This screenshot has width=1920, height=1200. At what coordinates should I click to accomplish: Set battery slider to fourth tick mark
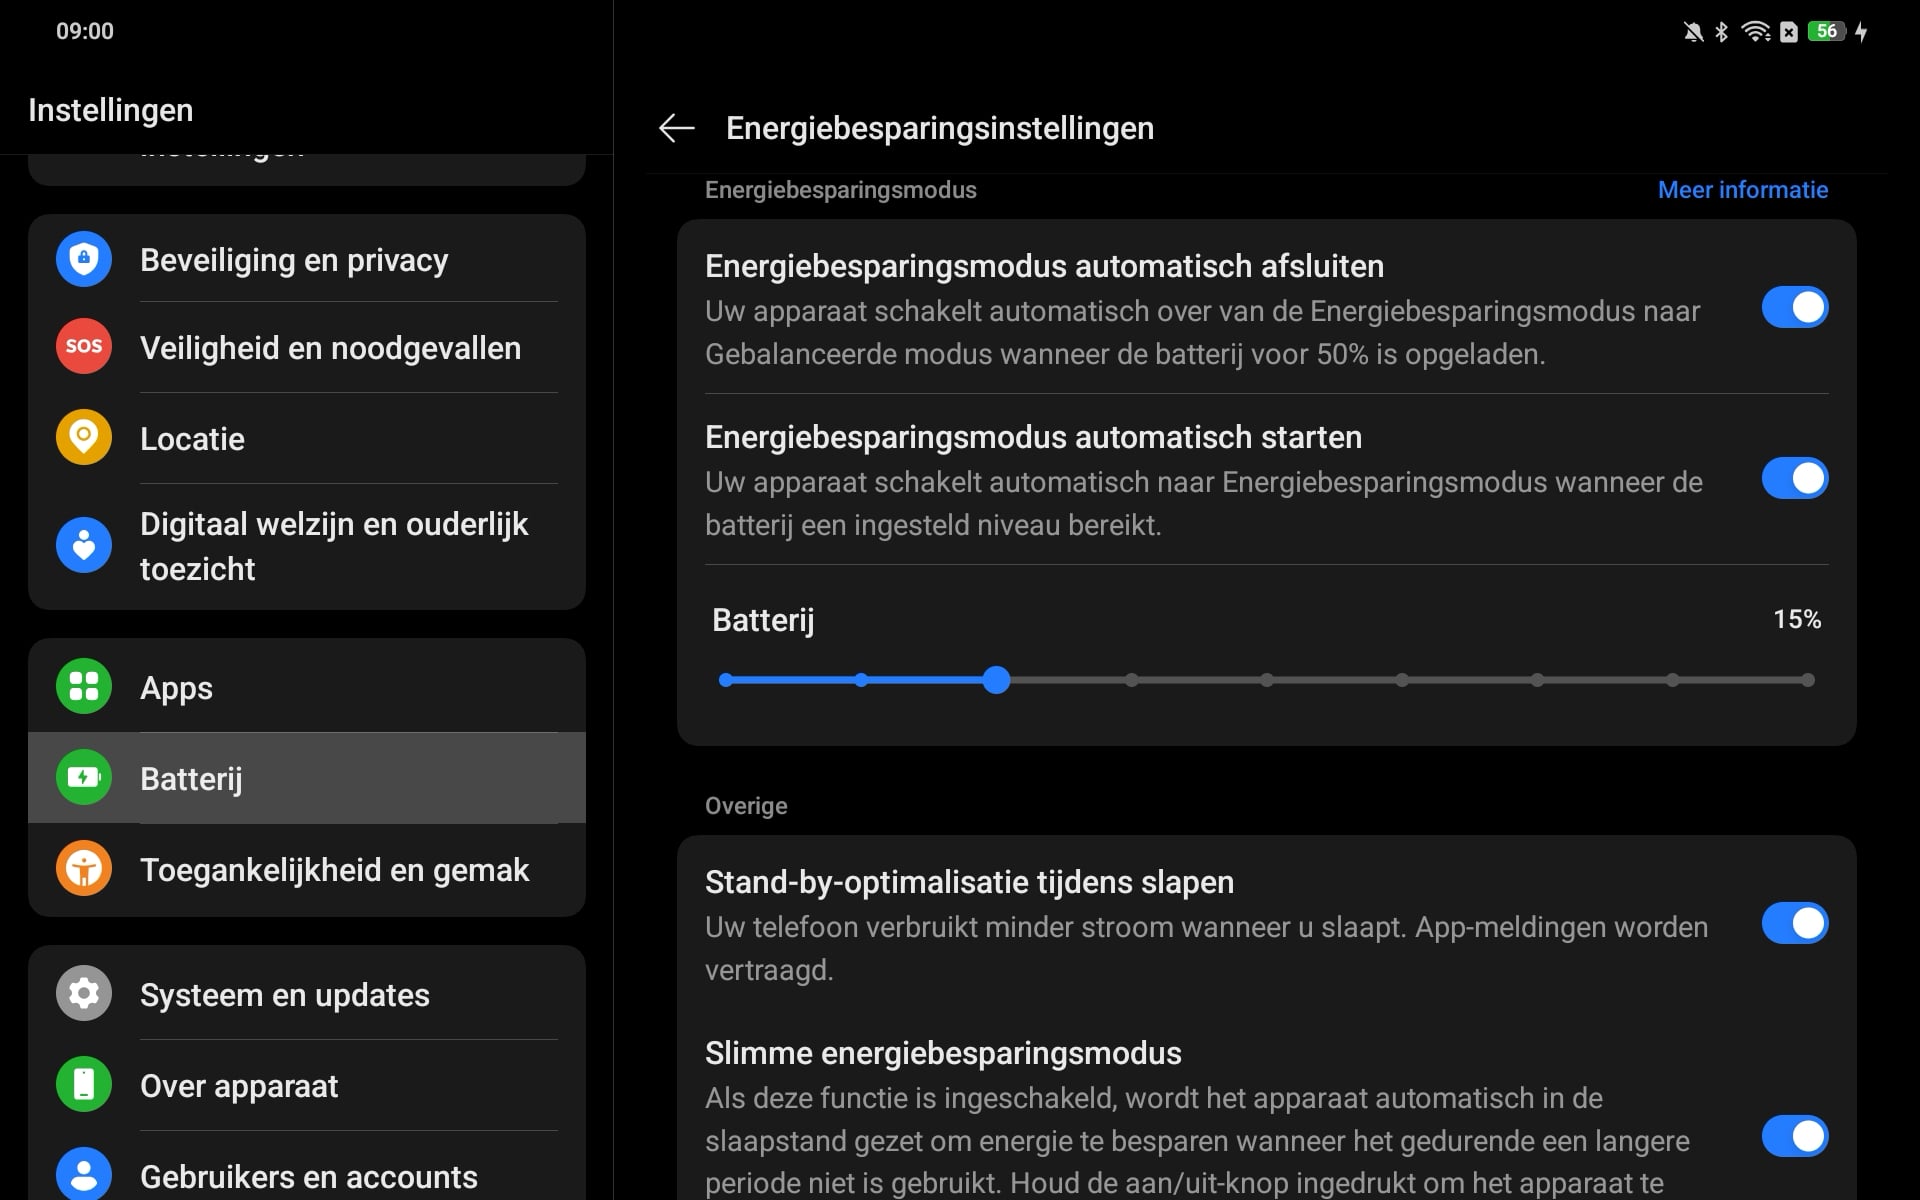click(1131, 680)
